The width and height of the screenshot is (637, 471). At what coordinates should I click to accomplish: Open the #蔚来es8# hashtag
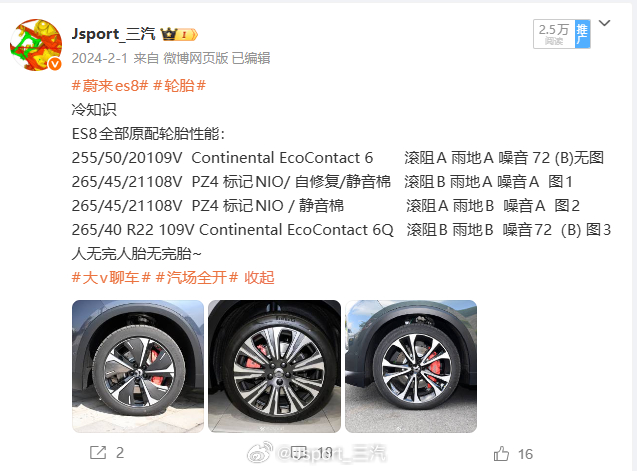tap(110, 86)
